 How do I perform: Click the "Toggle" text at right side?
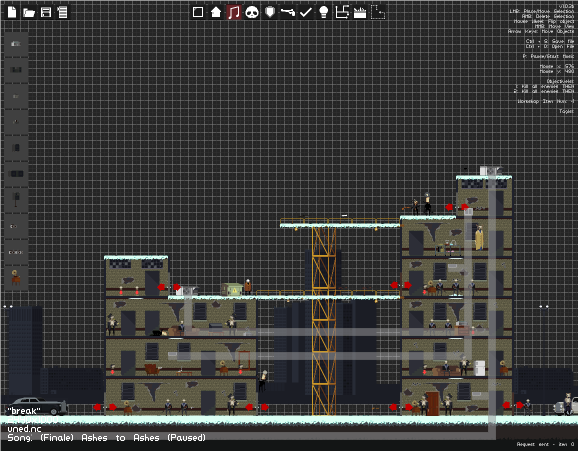pos(566,111)
